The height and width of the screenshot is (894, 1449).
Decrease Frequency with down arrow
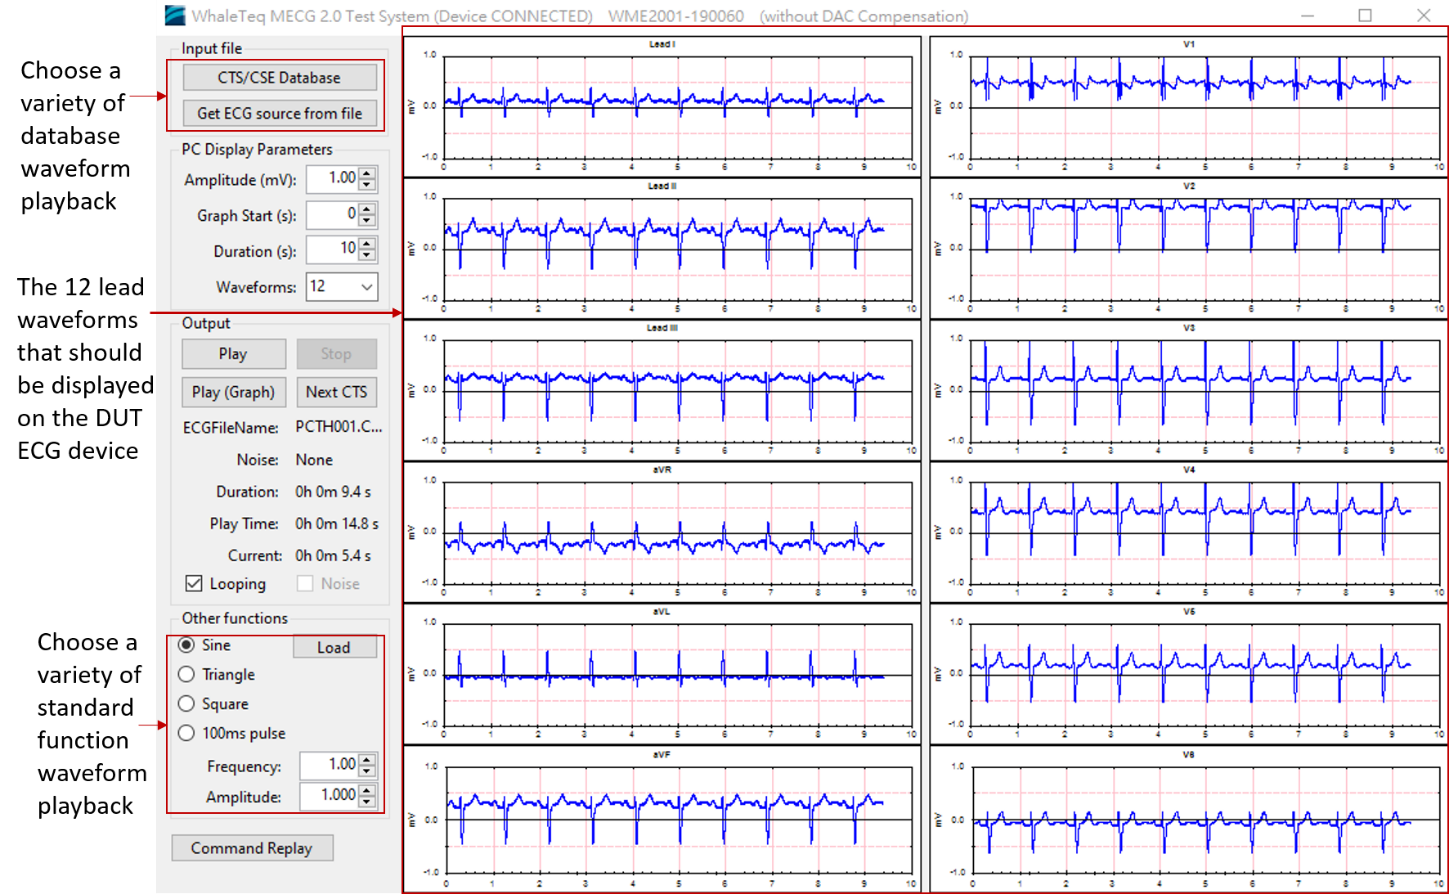pos(368,771)
